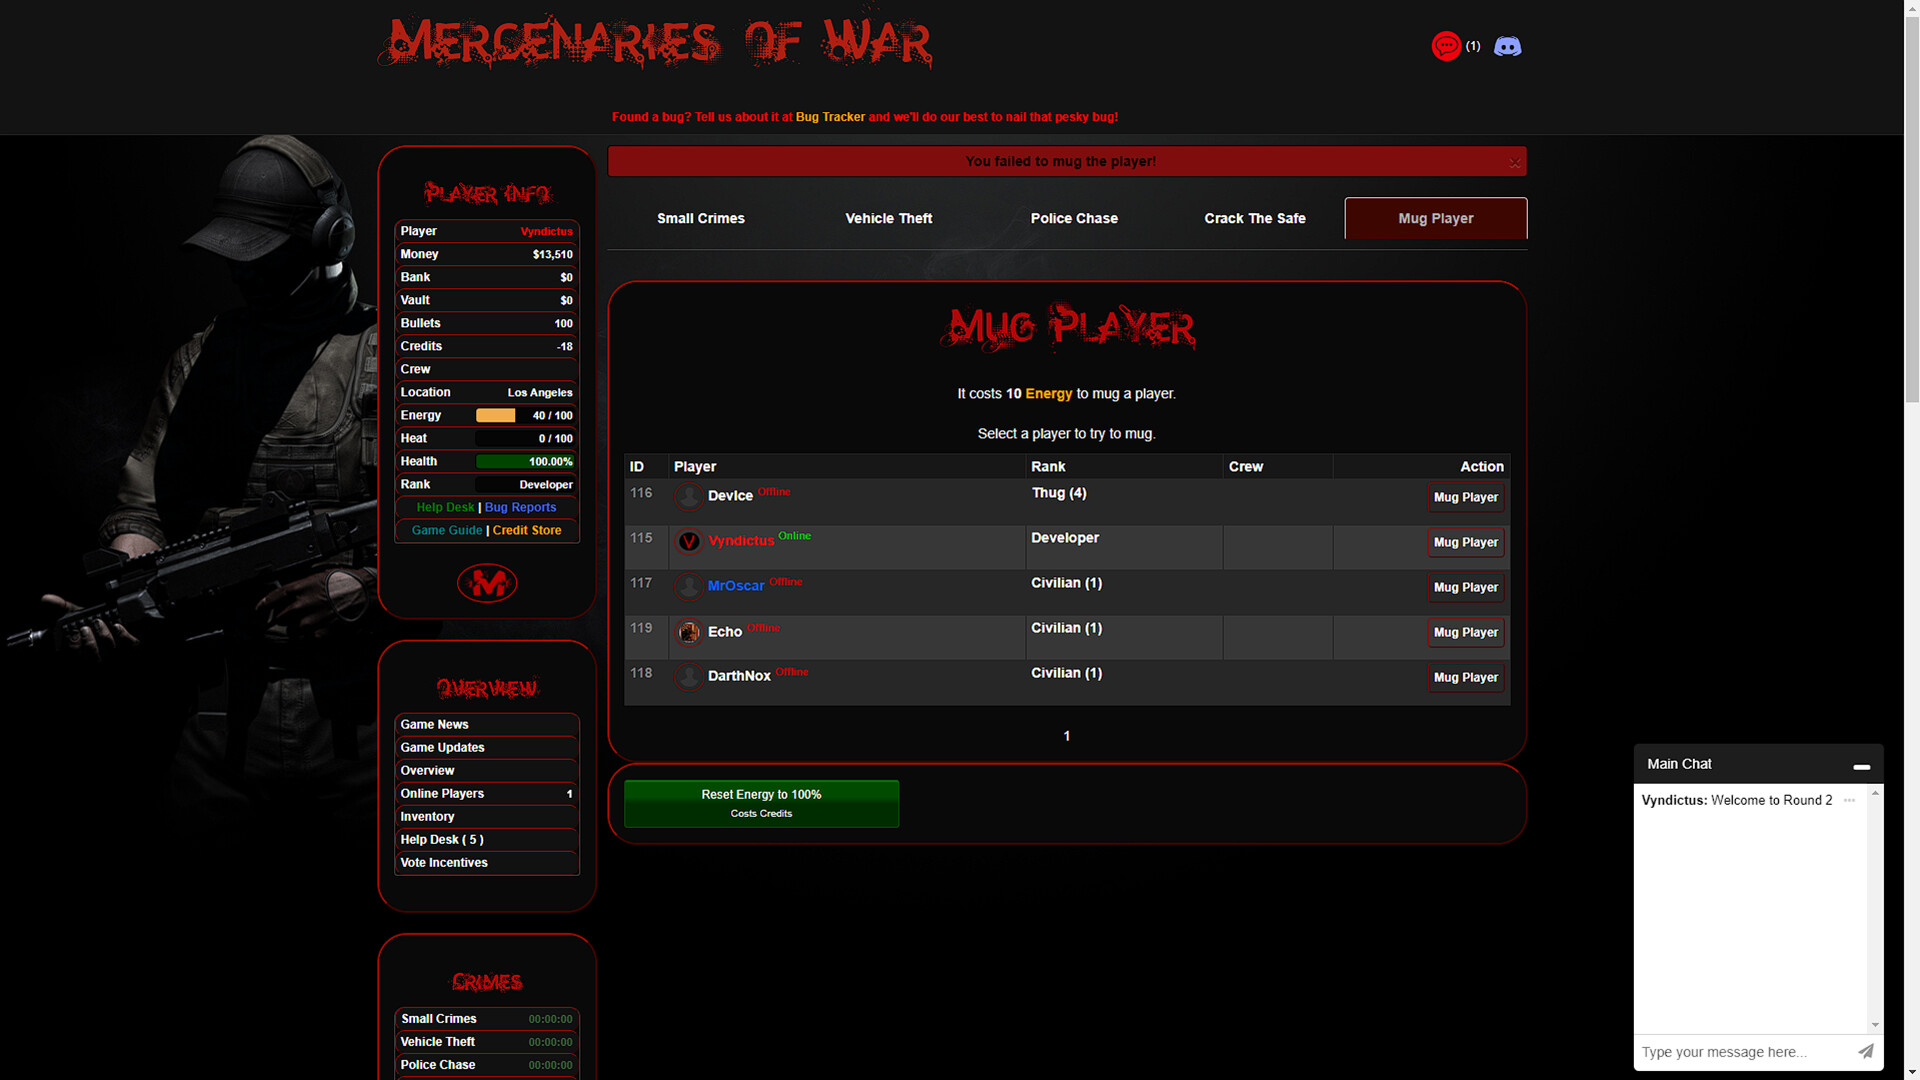Viewport: 1920px width, 1080px height.
Task: Select page 1 in the pagination
Action: tap(1066, 736)
